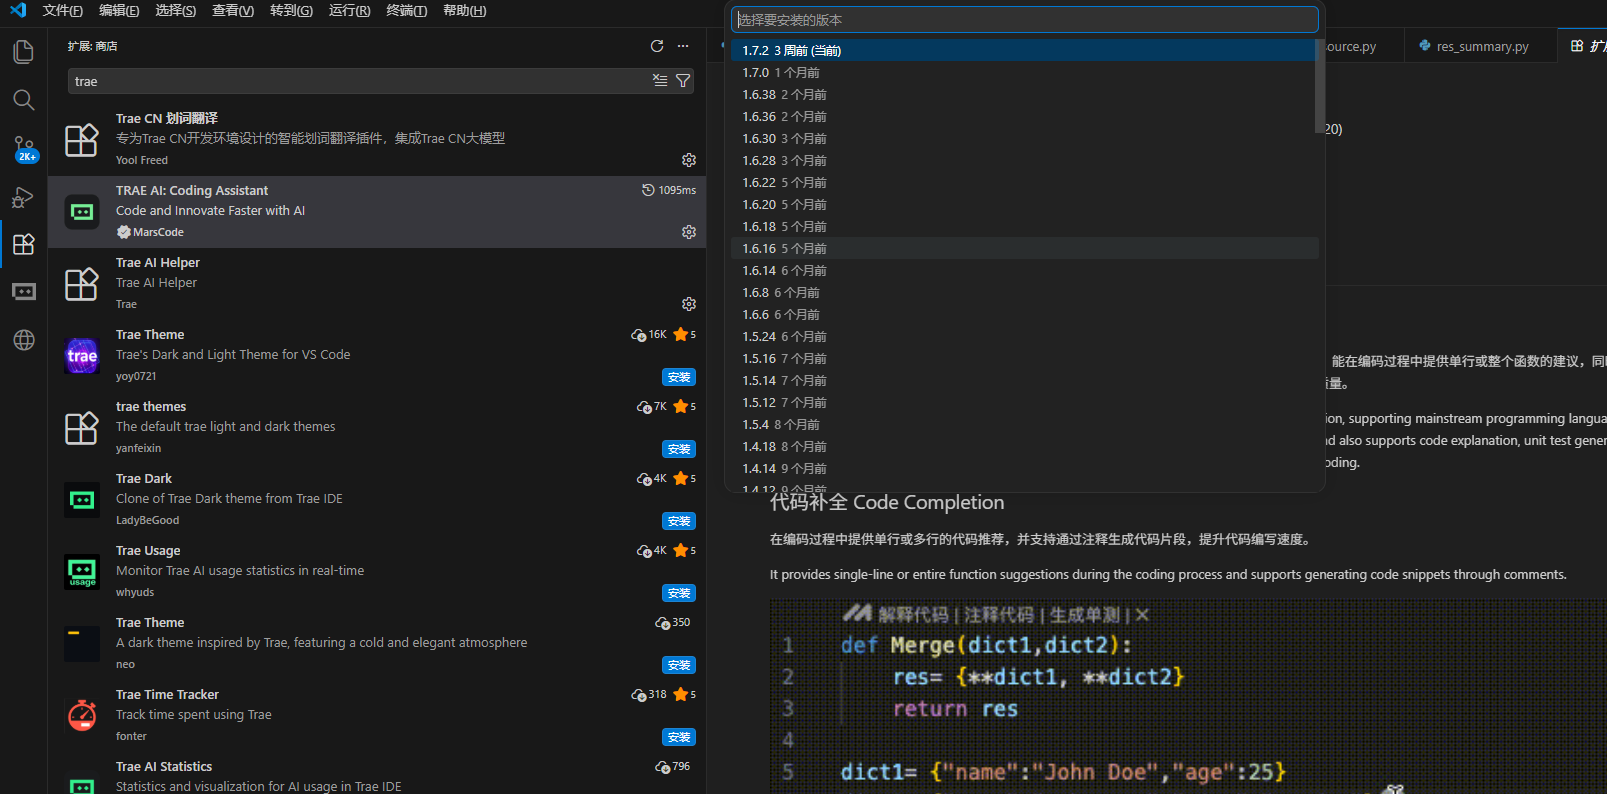Open the 文件(F) menu
This screenshot has width=1607, height=794.
63,10
